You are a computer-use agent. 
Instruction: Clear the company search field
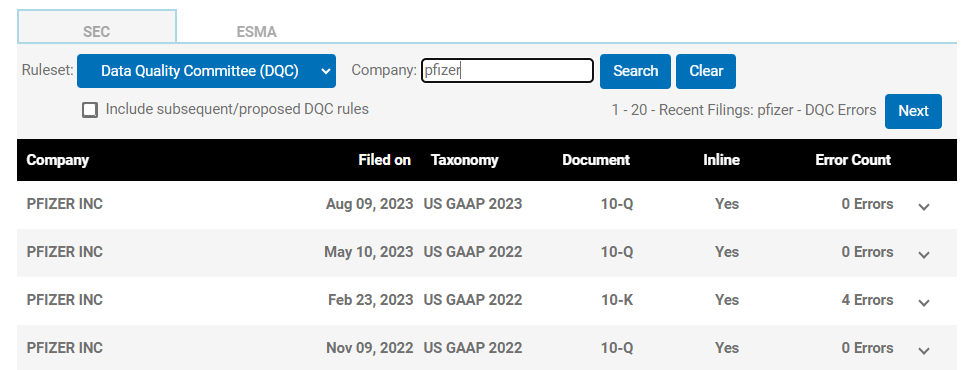[706, 71]
